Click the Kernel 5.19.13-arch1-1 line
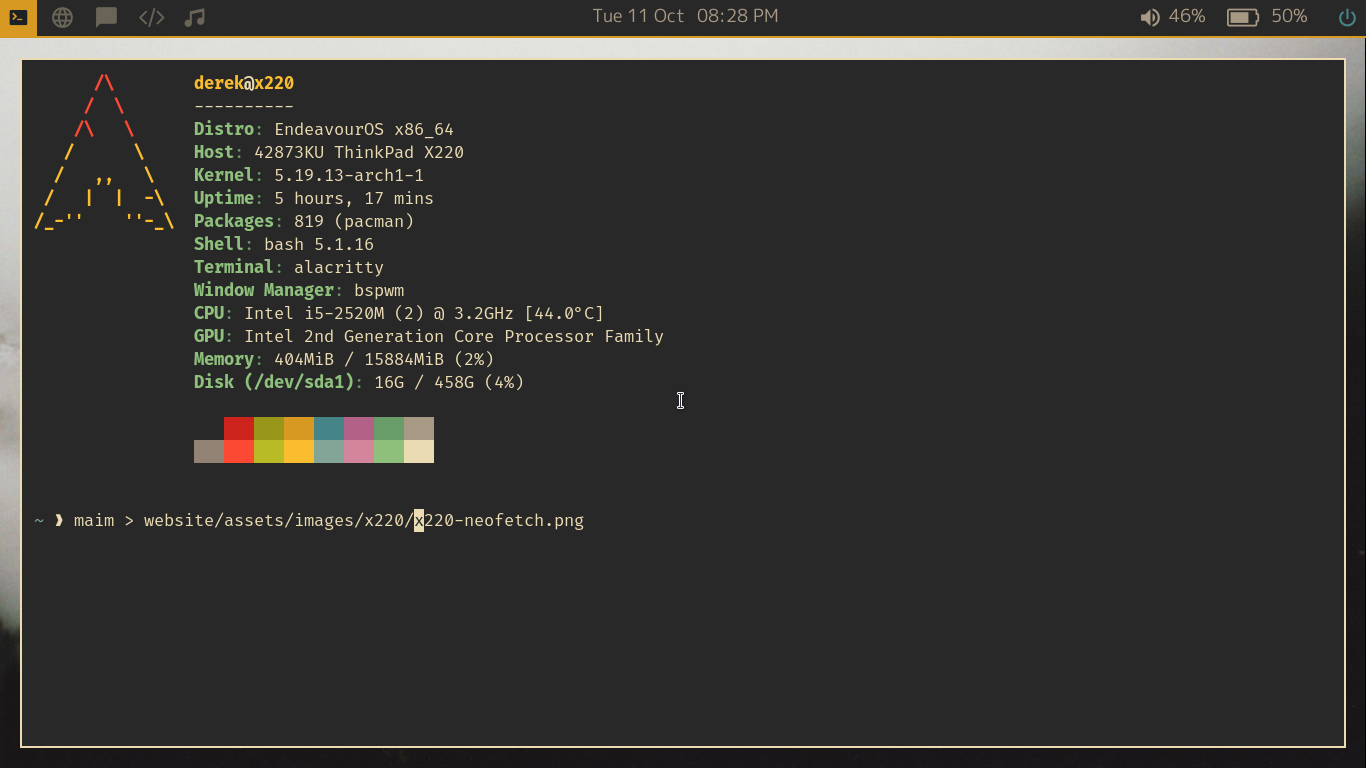The image size is (1366, 768). [309, 175]
